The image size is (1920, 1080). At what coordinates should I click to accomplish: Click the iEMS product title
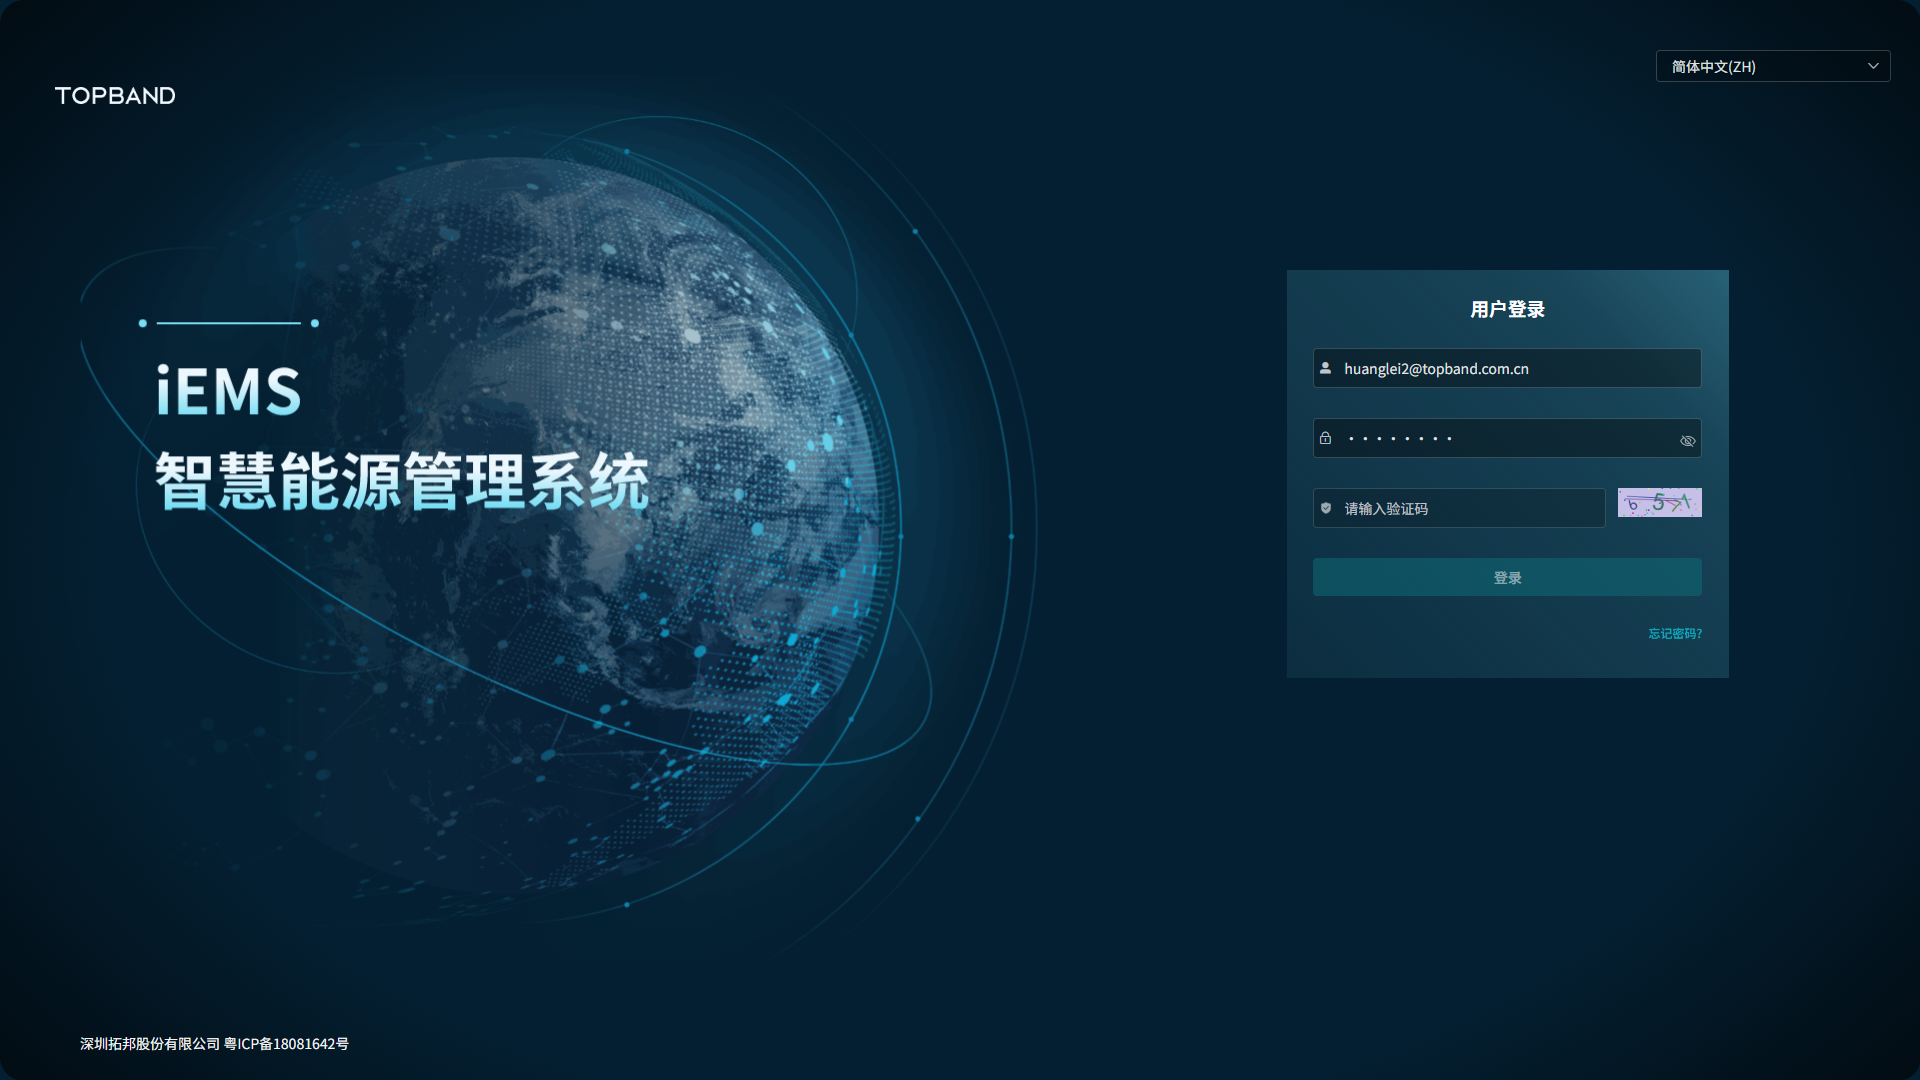(228, 391)
